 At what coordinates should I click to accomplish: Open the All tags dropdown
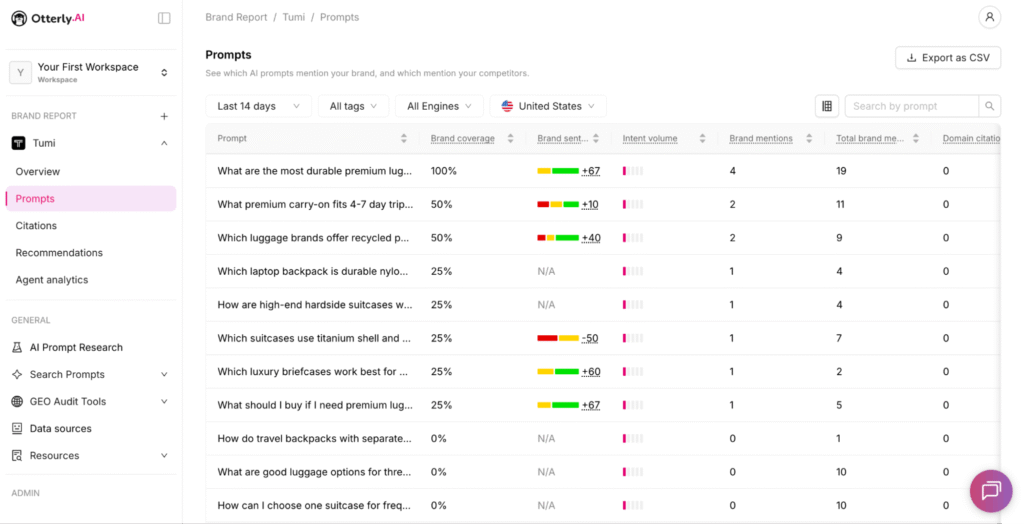[x=353, y=106]
